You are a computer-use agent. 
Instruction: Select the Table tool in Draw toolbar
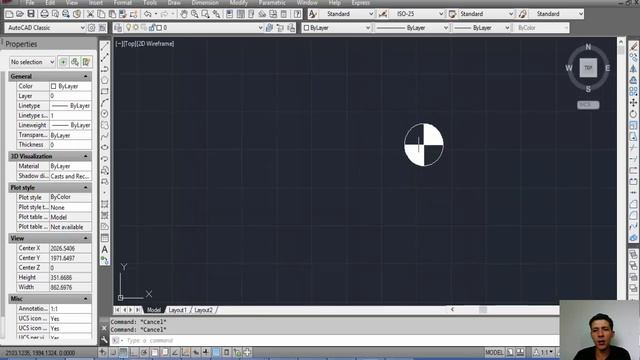pos(104,238)
